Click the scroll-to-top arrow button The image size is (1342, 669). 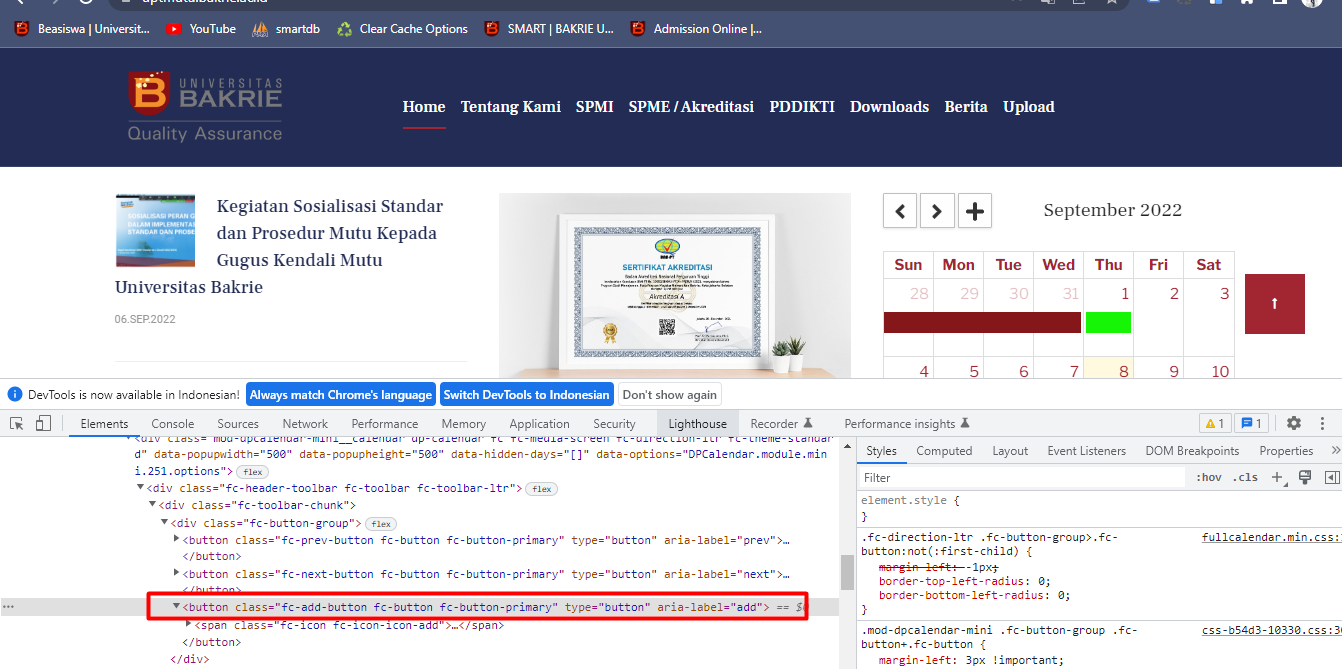(1274, 304)
